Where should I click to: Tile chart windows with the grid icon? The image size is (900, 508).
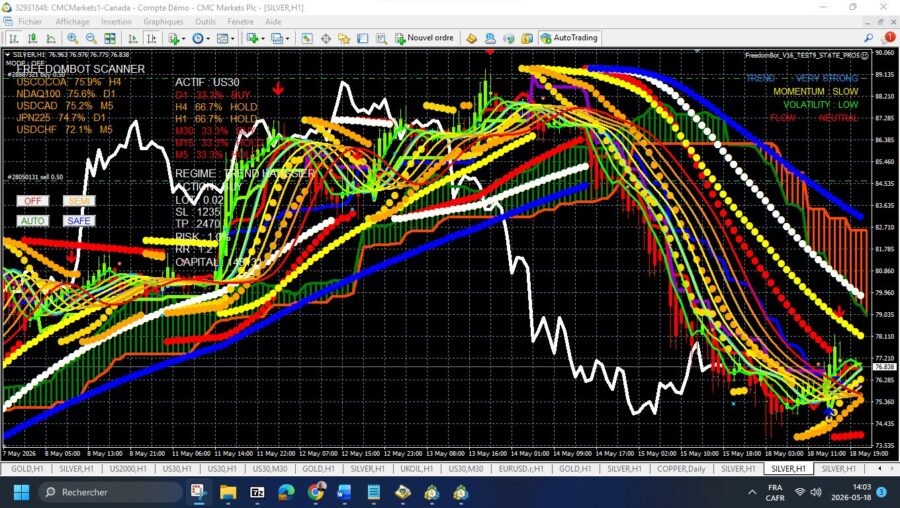pyautogui.click(x=110, y=38)
